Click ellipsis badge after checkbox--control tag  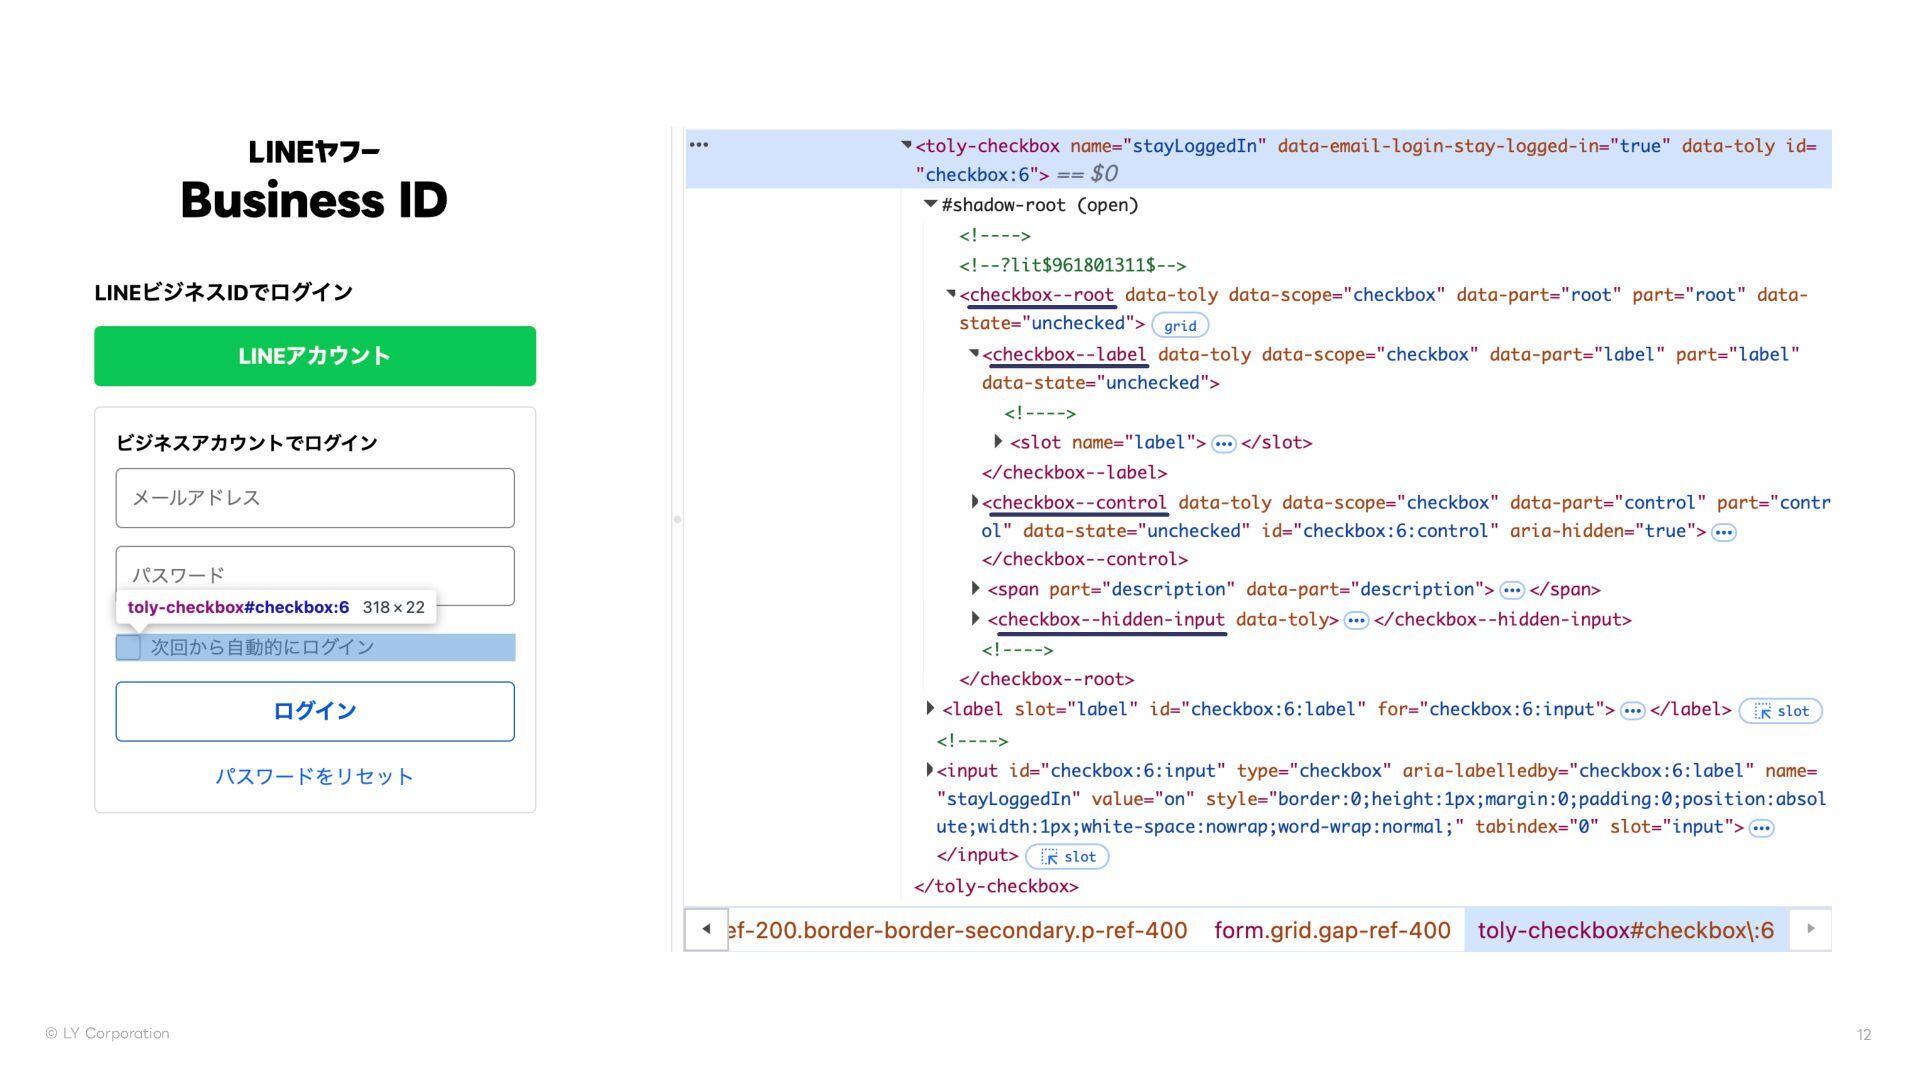point(1723,533)
